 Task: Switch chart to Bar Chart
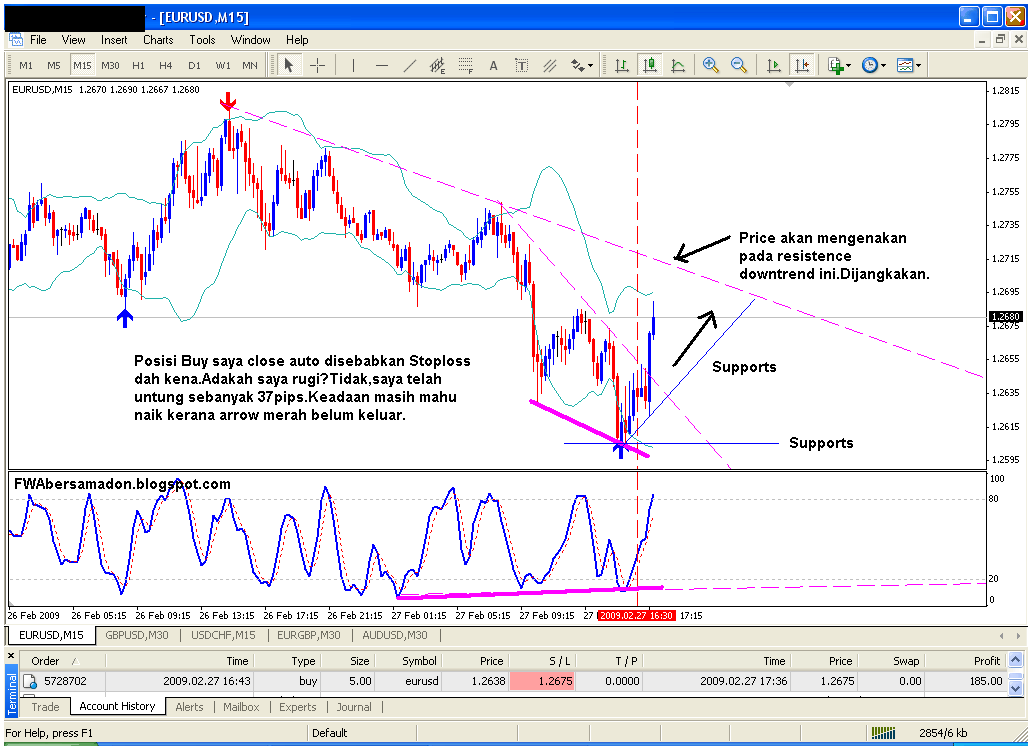click(x=621, y=65)
